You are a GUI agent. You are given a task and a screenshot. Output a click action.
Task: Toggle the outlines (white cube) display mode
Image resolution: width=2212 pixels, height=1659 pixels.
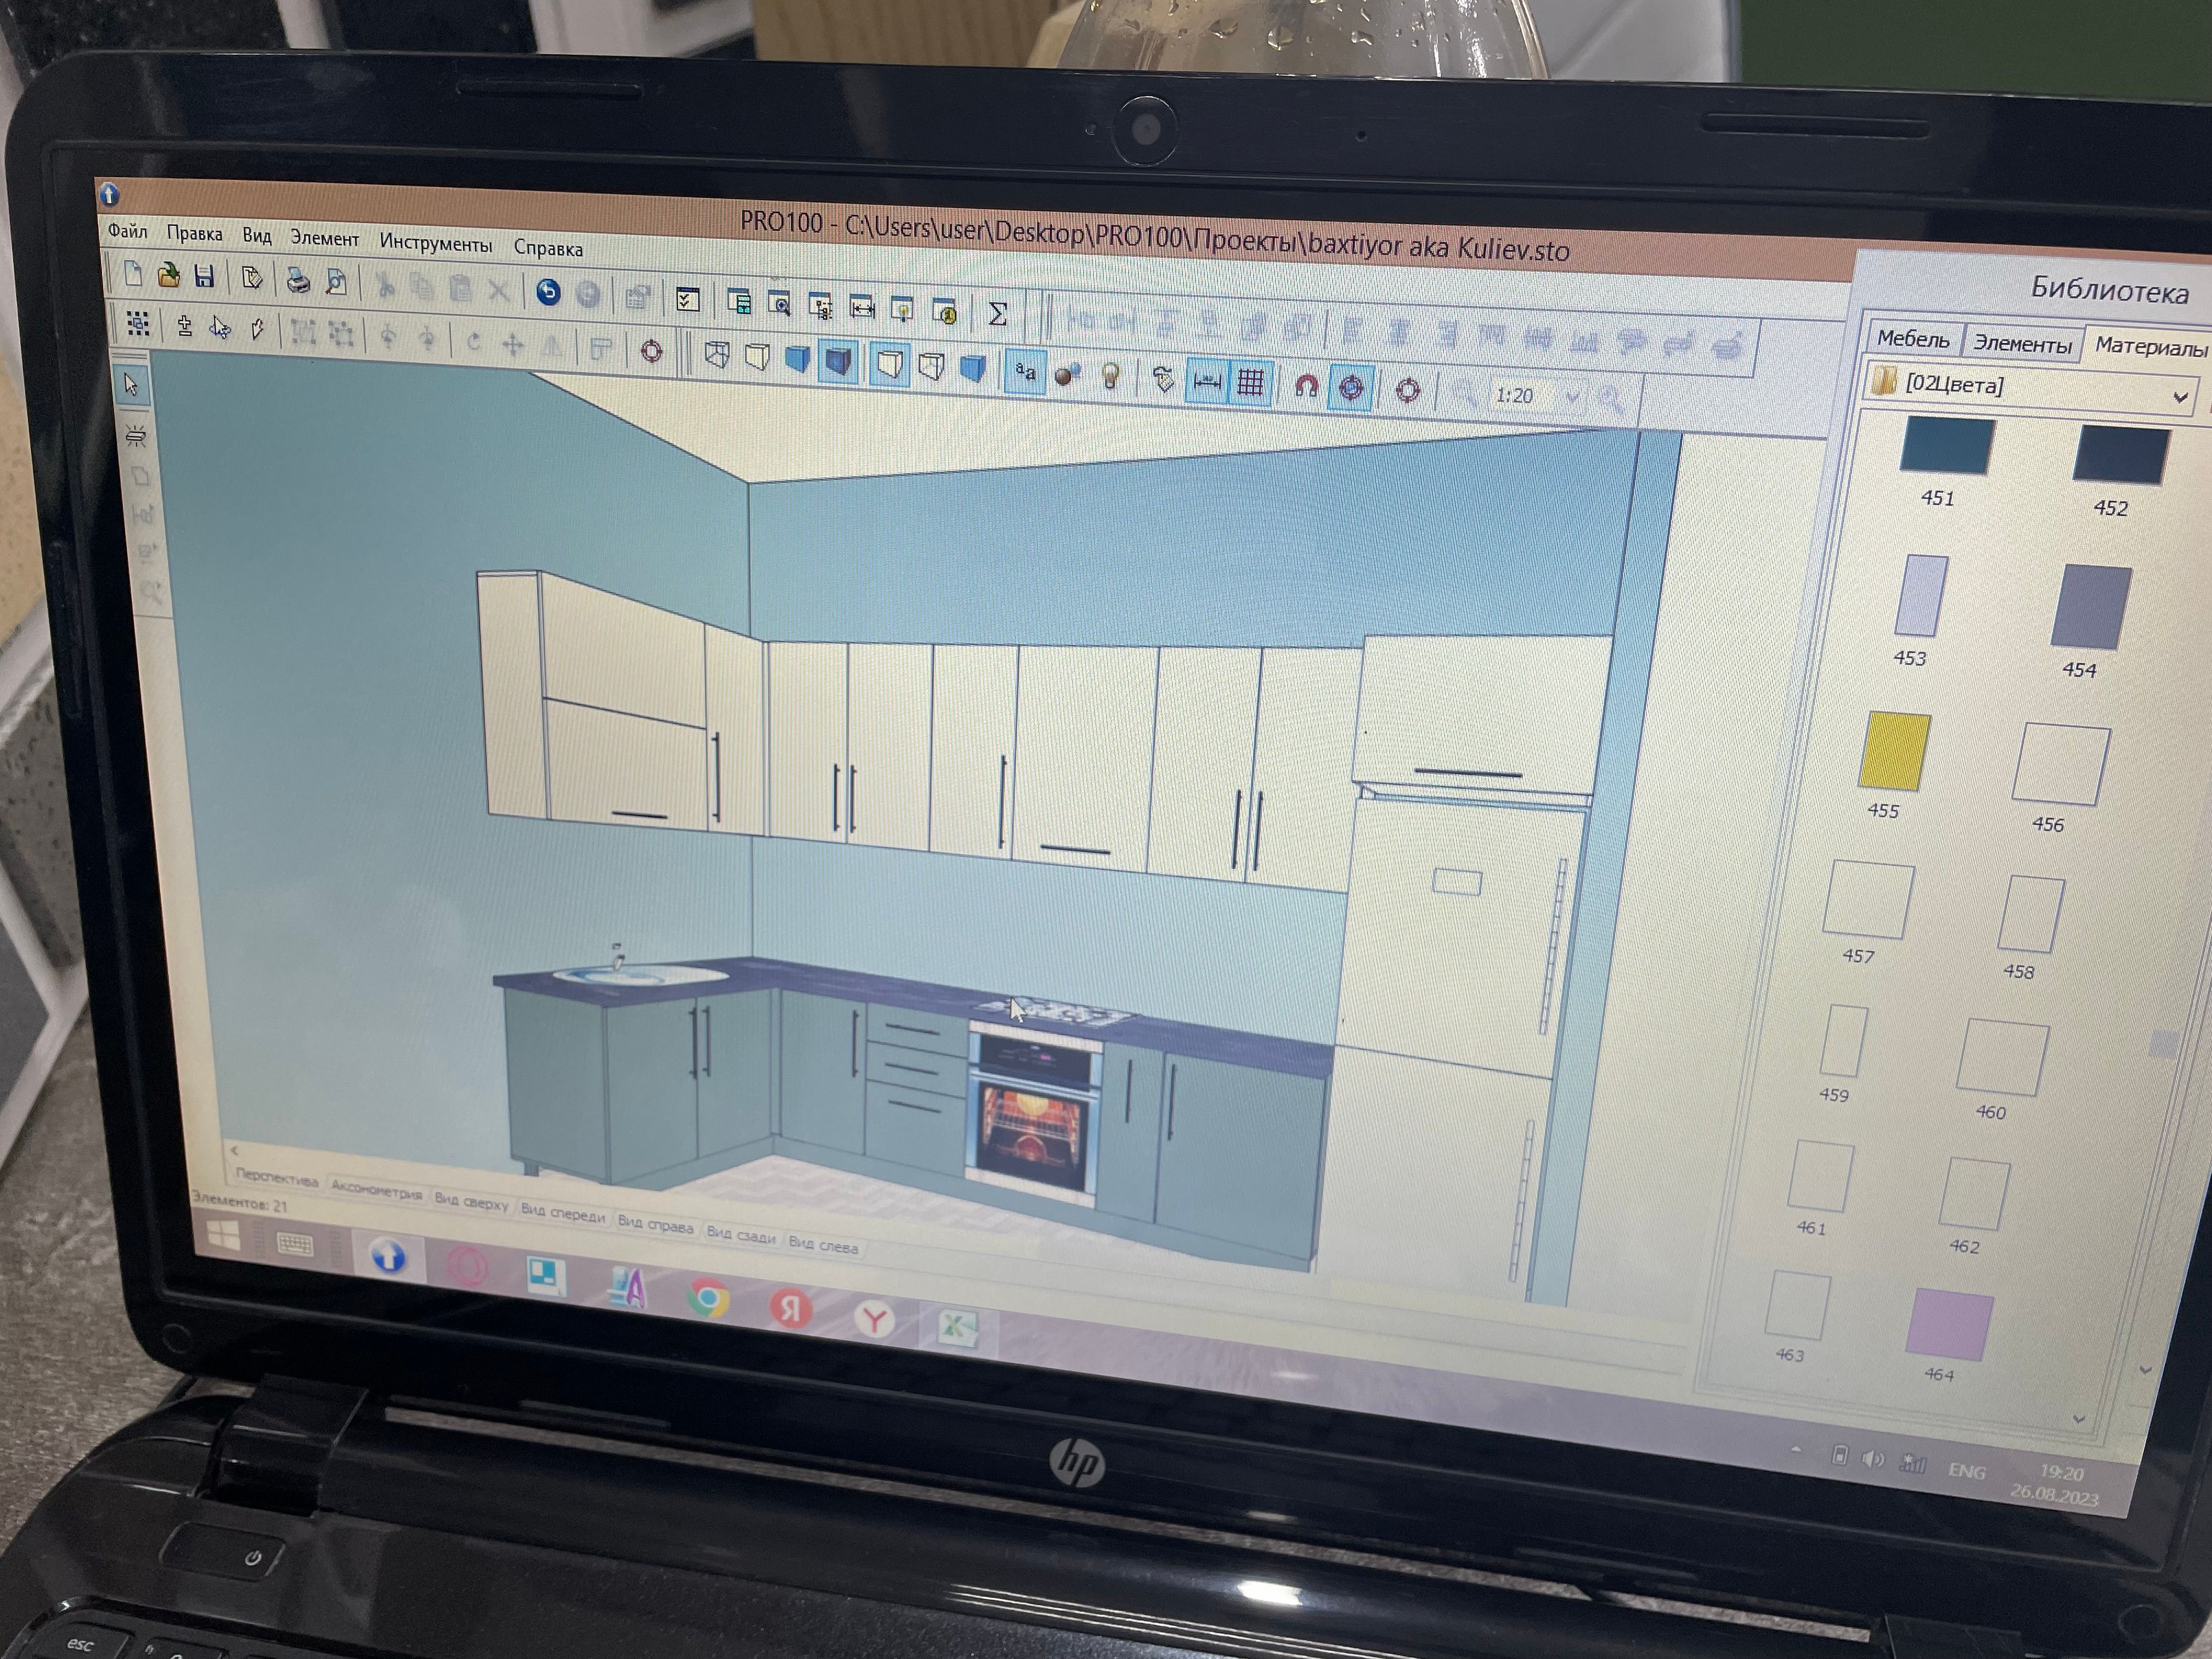click(x=889, y=364)
